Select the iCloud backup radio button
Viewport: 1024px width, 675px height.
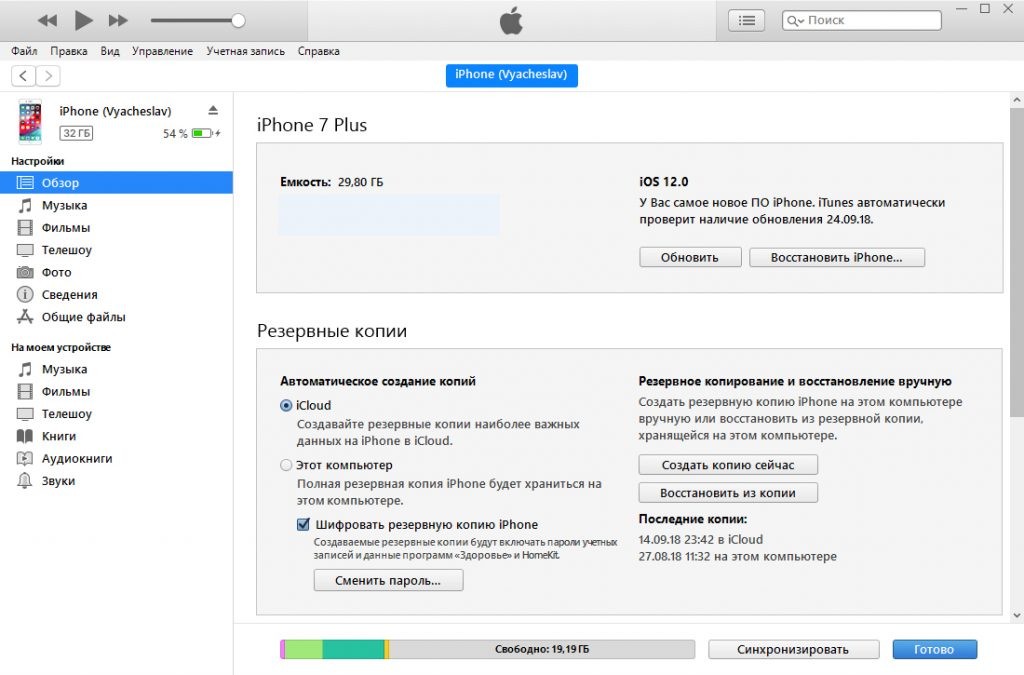287,406
